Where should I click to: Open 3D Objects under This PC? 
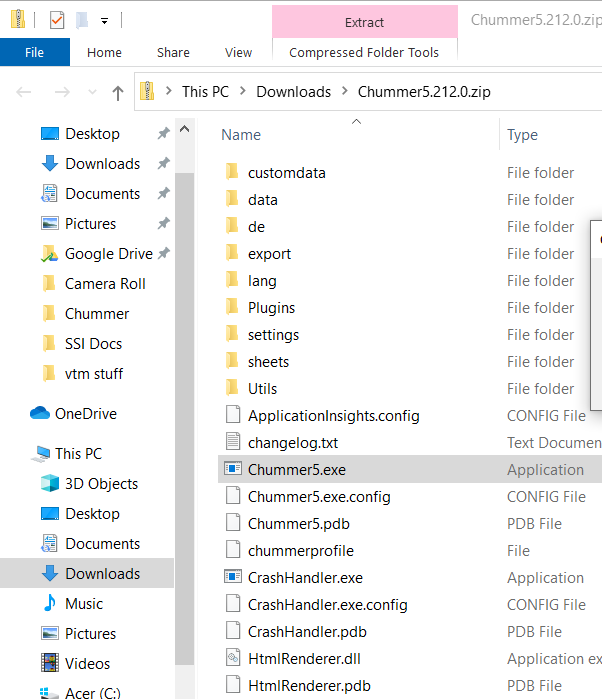(x=101, y=483)
